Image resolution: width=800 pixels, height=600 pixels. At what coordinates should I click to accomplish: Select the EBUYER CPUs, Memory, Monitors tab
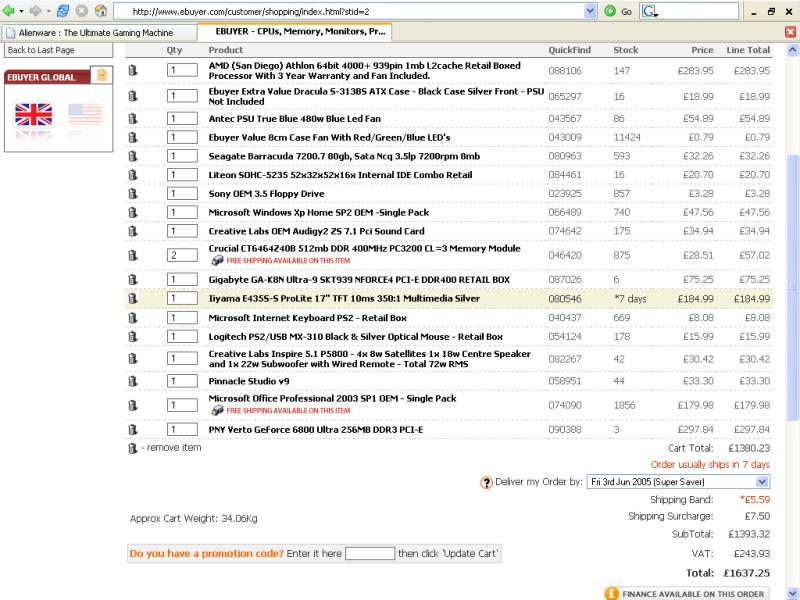coord(300,32)
